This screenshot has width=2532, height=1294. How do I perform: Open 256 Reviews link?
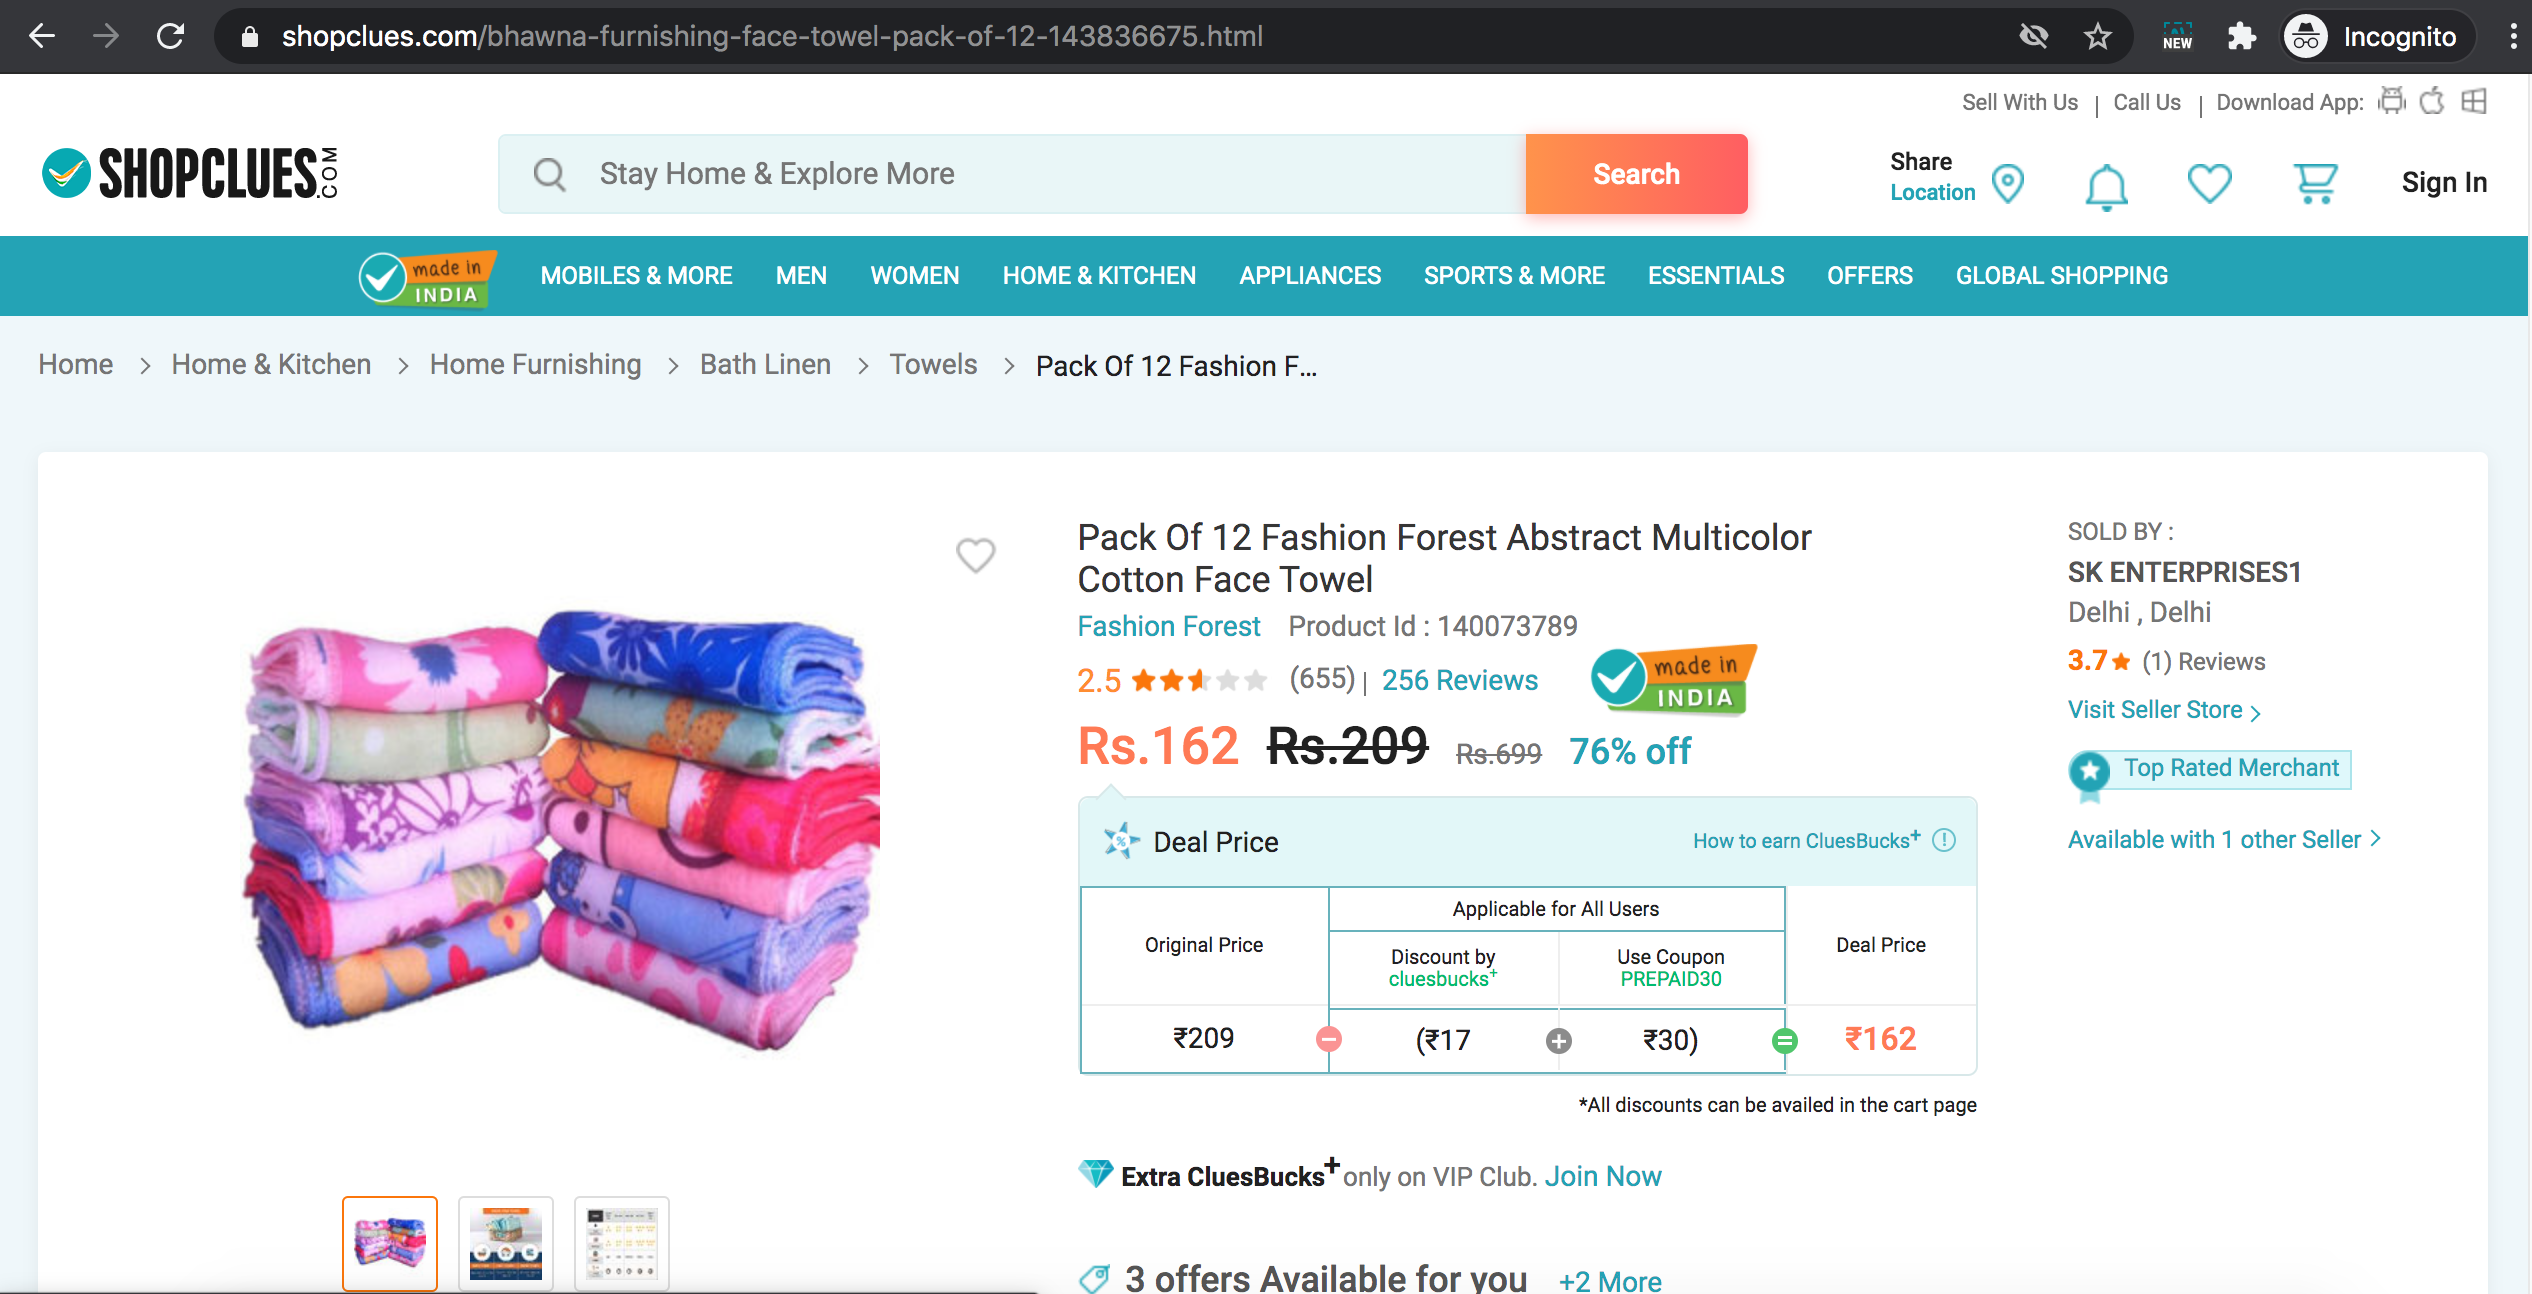click(1459, 680)
